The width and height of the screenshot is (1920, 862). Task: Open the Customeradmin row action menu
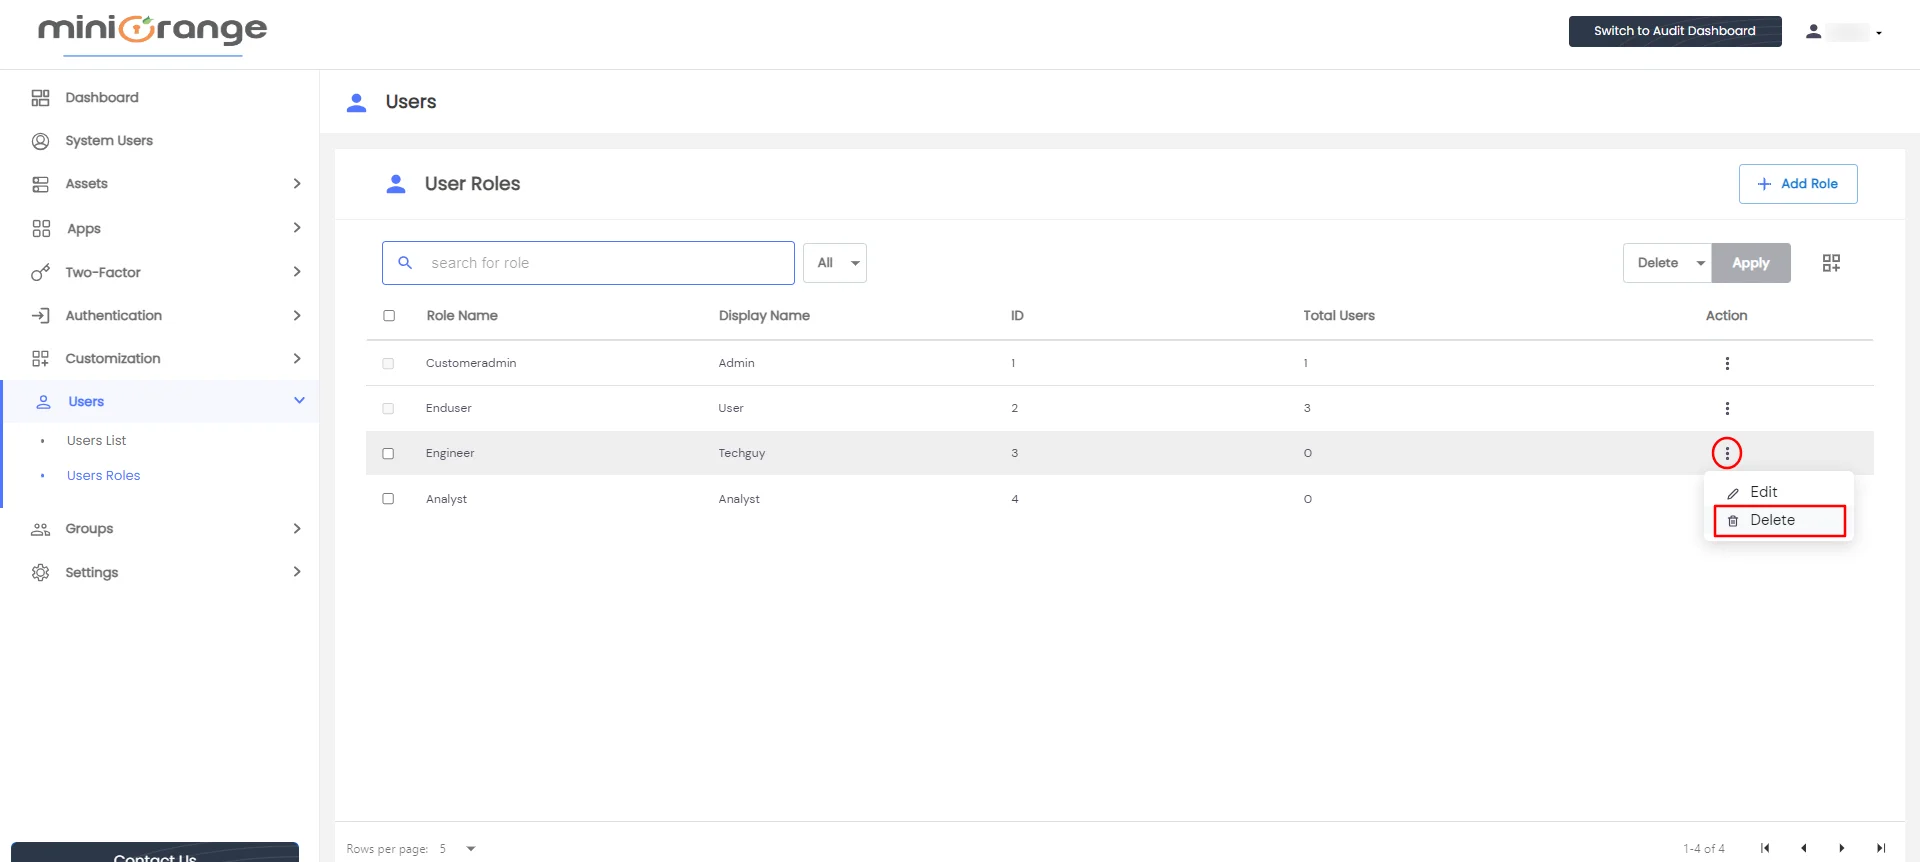click(x=1727, y=363)
